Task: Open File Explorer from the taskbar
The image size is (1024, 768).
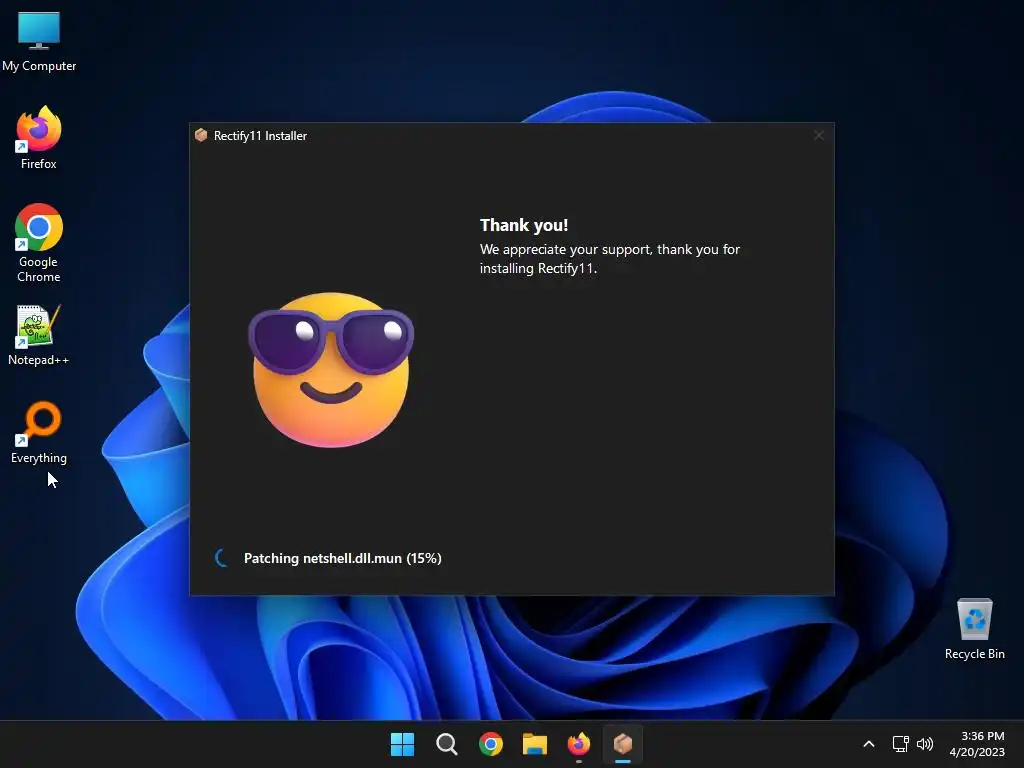Action: pos(535,744)
